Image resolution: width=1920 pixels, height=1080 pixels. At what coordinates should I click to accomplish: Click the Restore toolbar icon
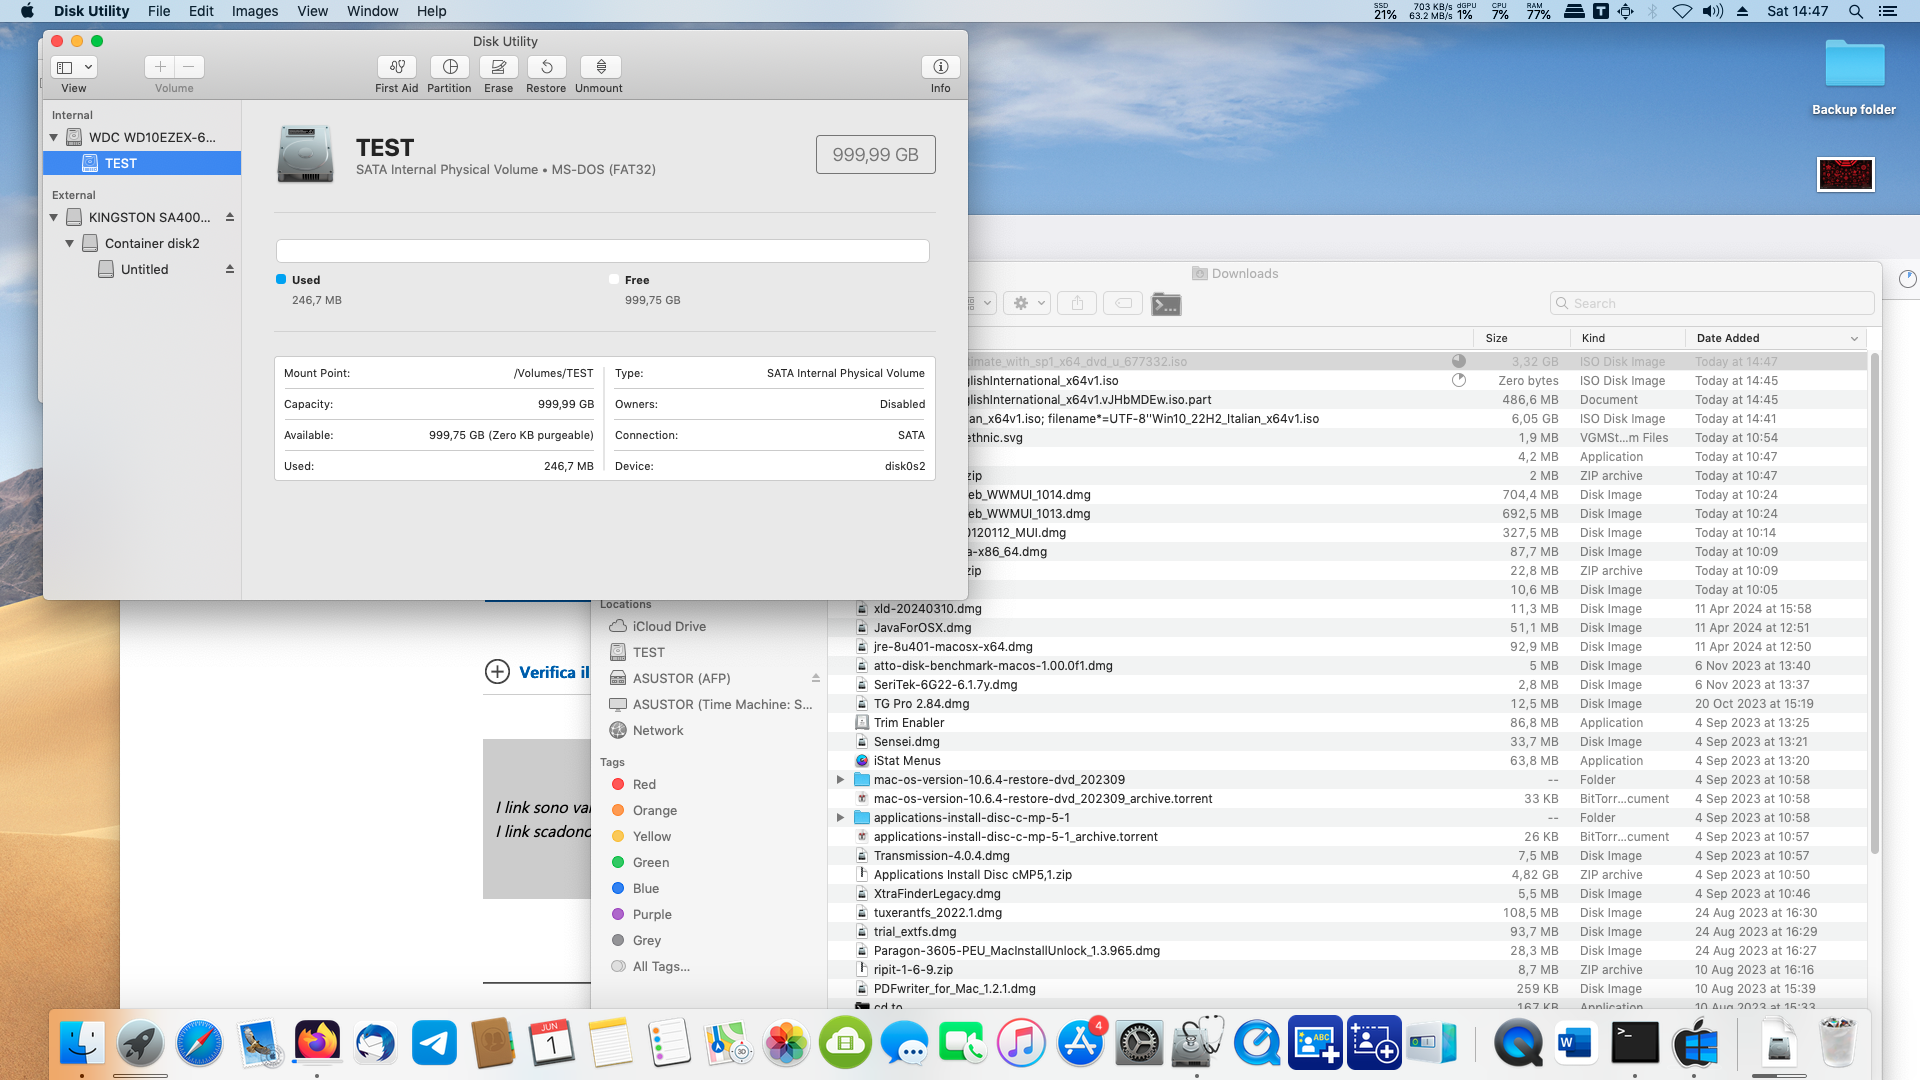[x=546, y=67]
